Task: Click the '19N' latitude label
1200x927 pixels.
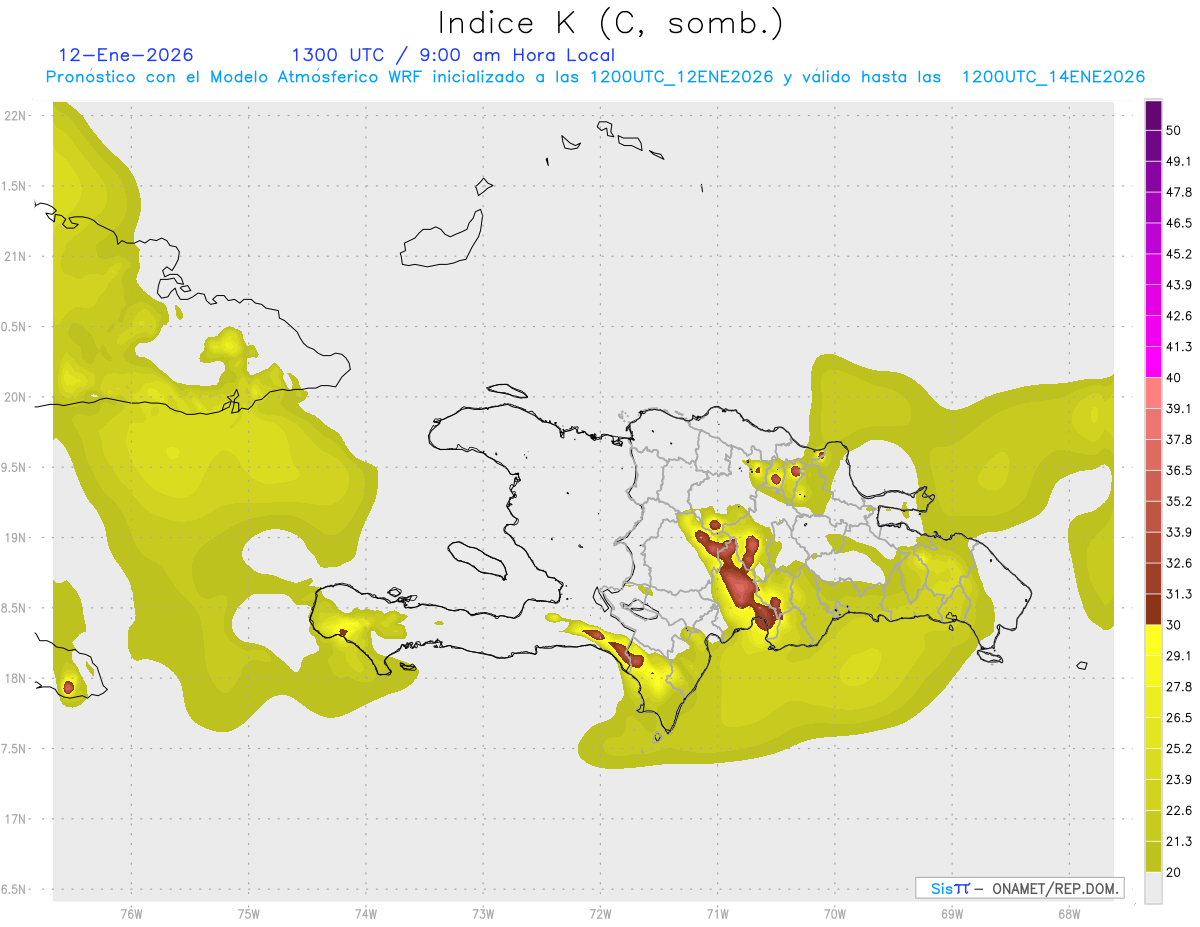Action: [x=15, y=538]
